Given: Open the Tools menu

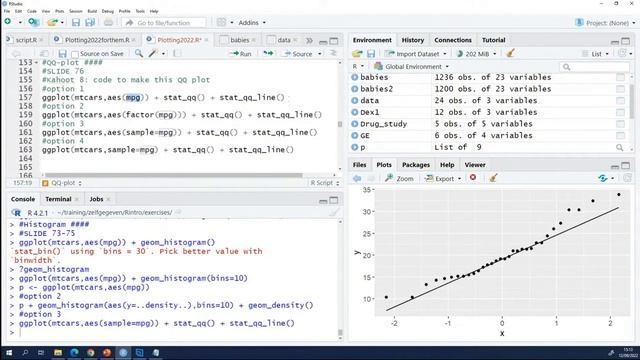Looking at the screenshot, I should [x=140, y=11].
